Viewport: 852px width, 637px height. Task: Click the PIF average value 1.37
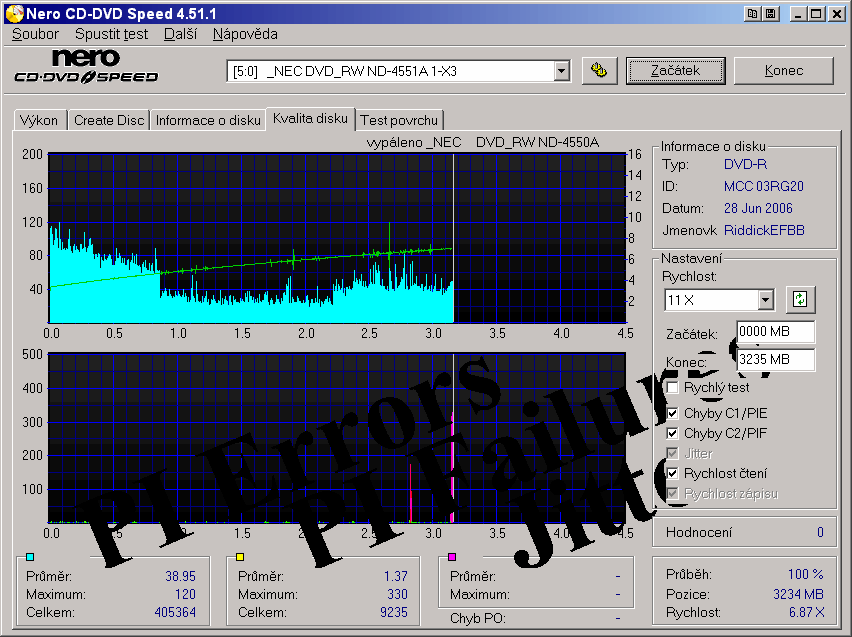(x=396, y=576)
